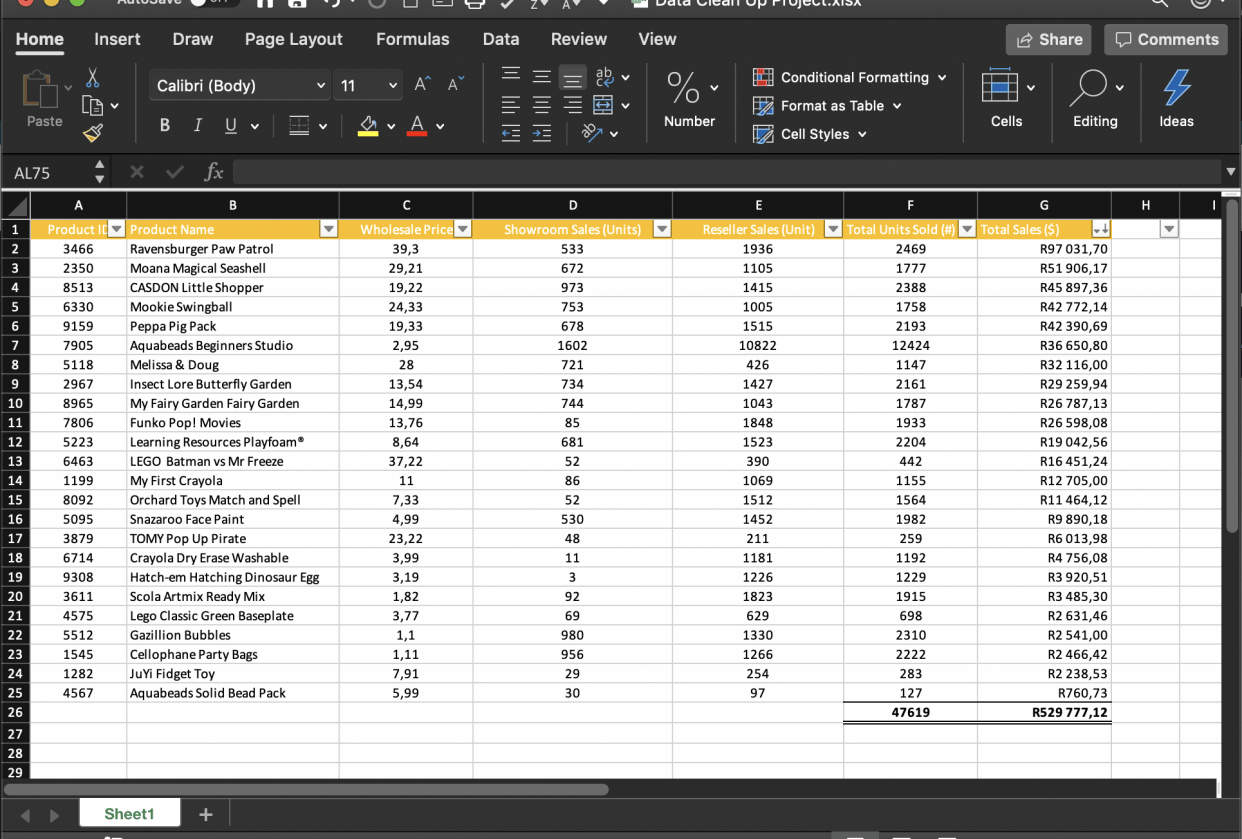Toggle Italic formatting

tap(197, 126)
